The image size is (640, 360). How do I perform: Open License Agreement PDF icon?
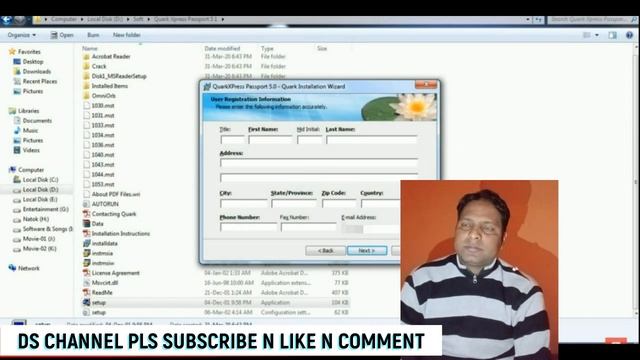click(87, 273)
